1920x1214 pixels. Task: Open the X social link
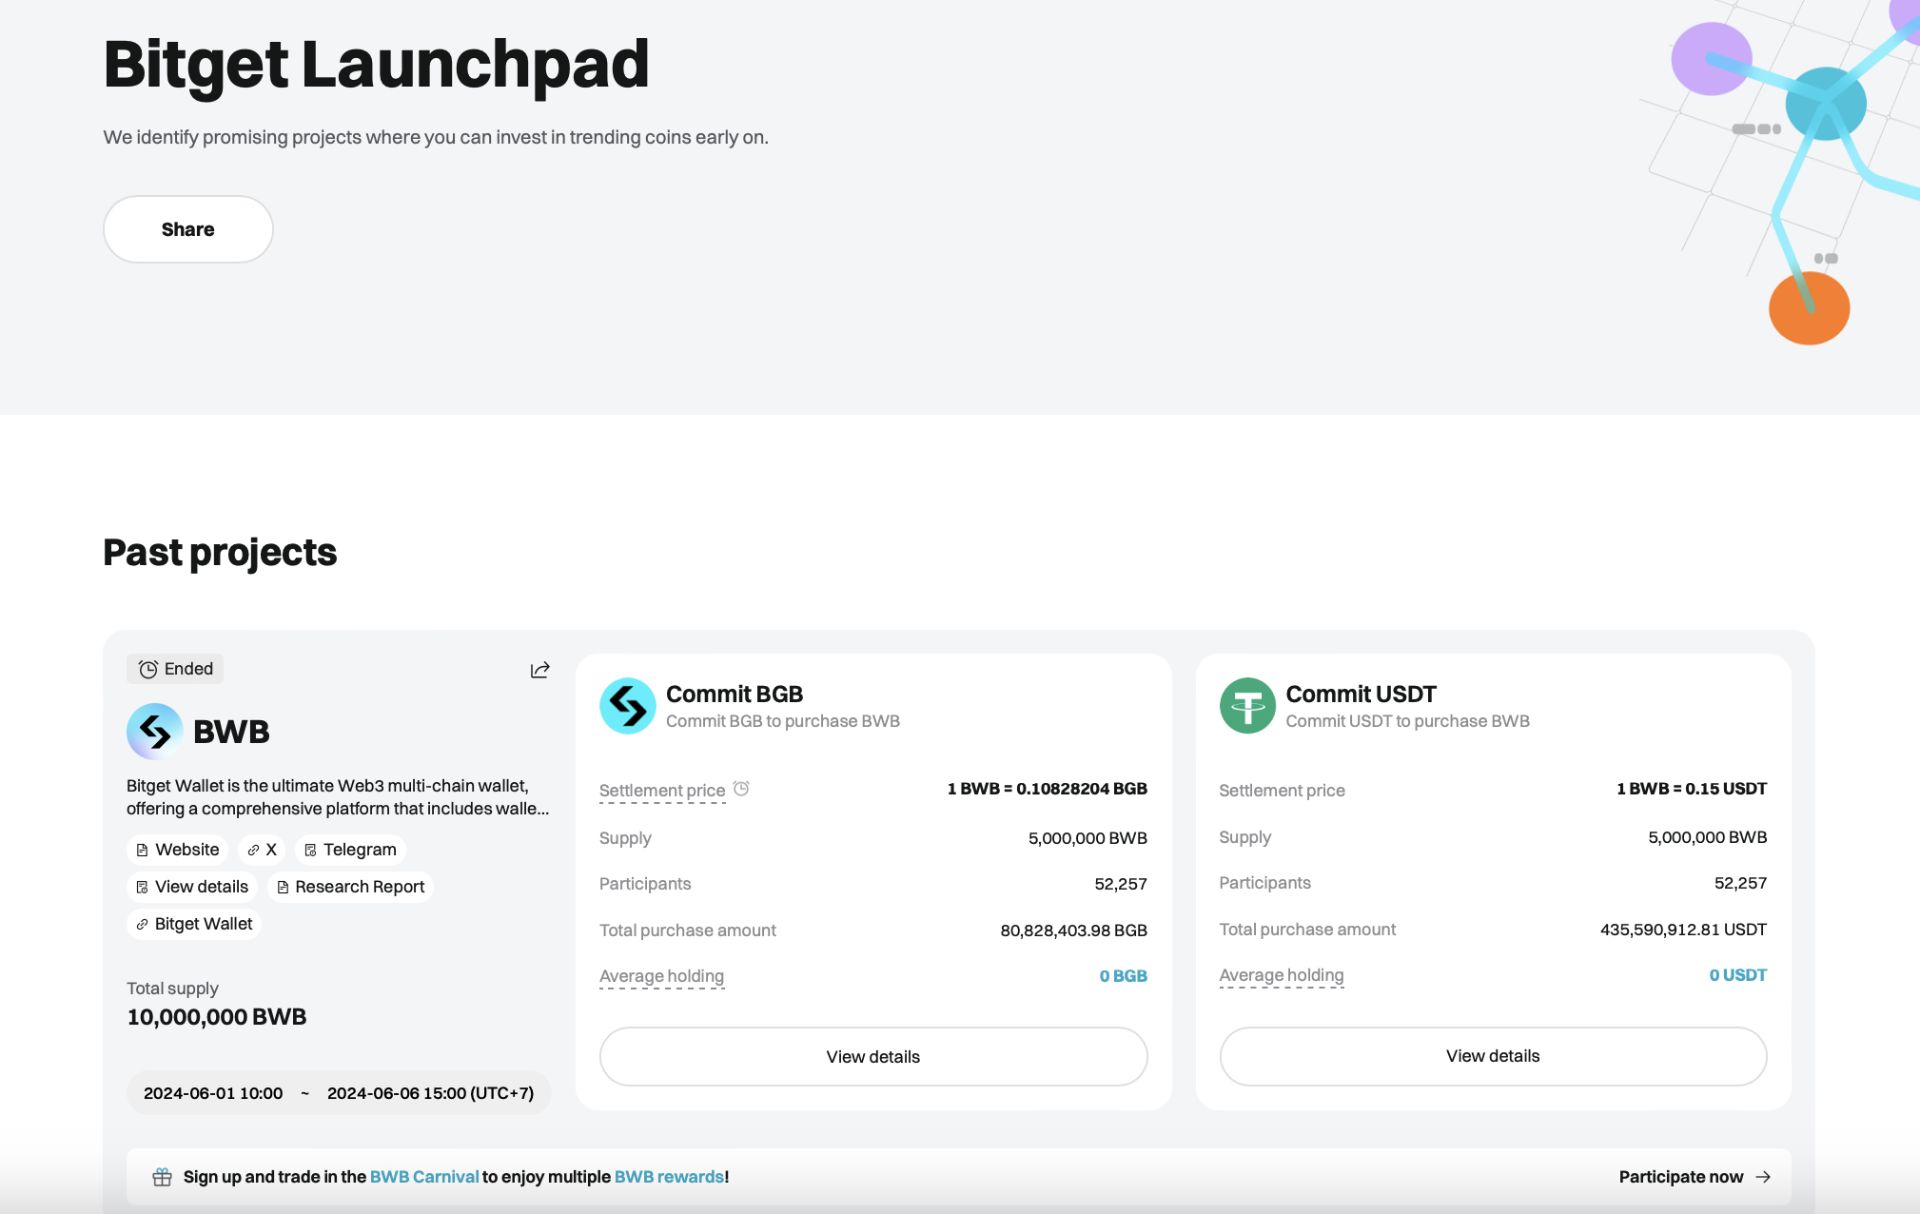261,849
